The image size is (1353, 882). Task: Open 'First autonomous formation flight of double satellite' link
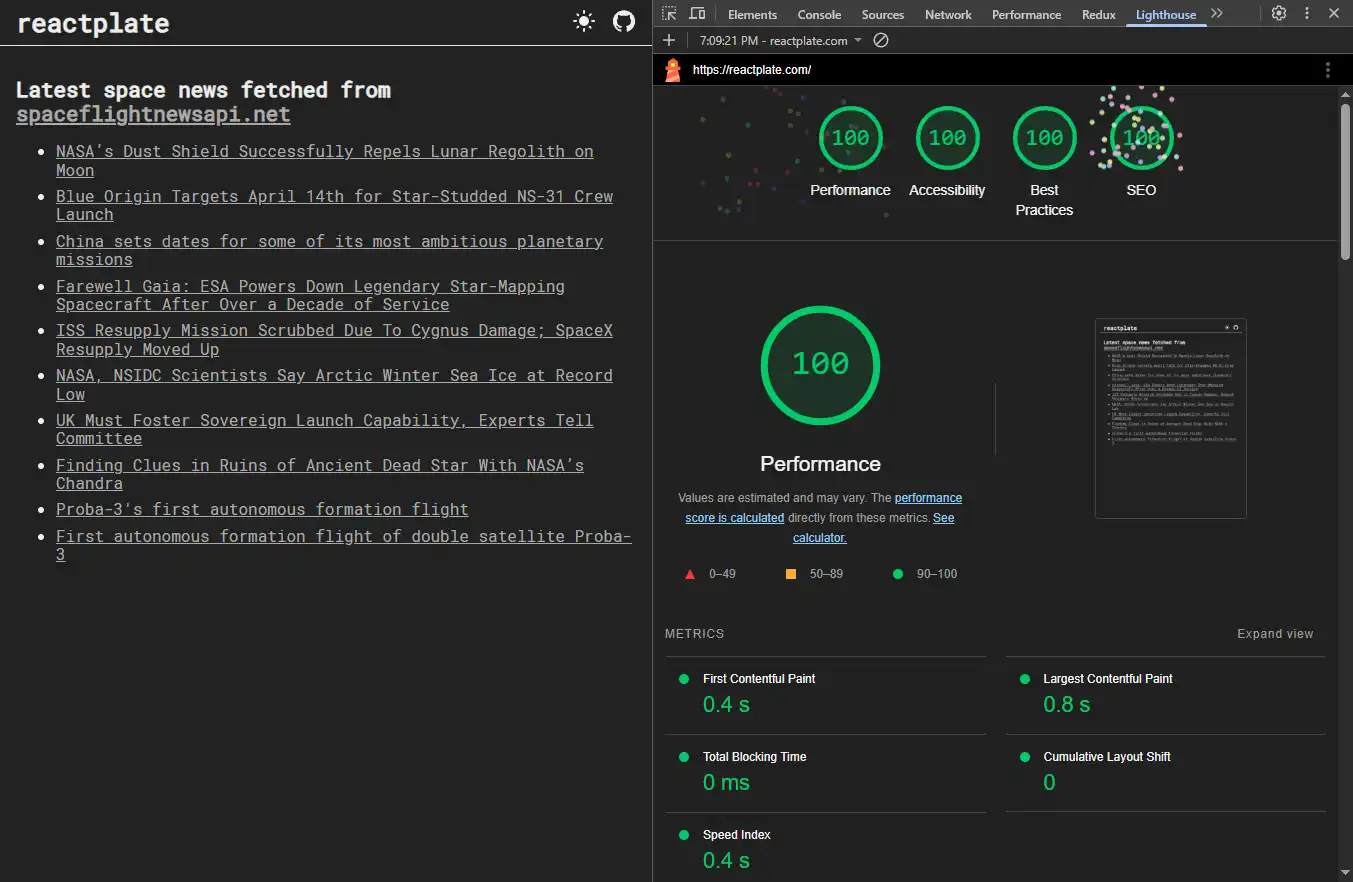343,545
